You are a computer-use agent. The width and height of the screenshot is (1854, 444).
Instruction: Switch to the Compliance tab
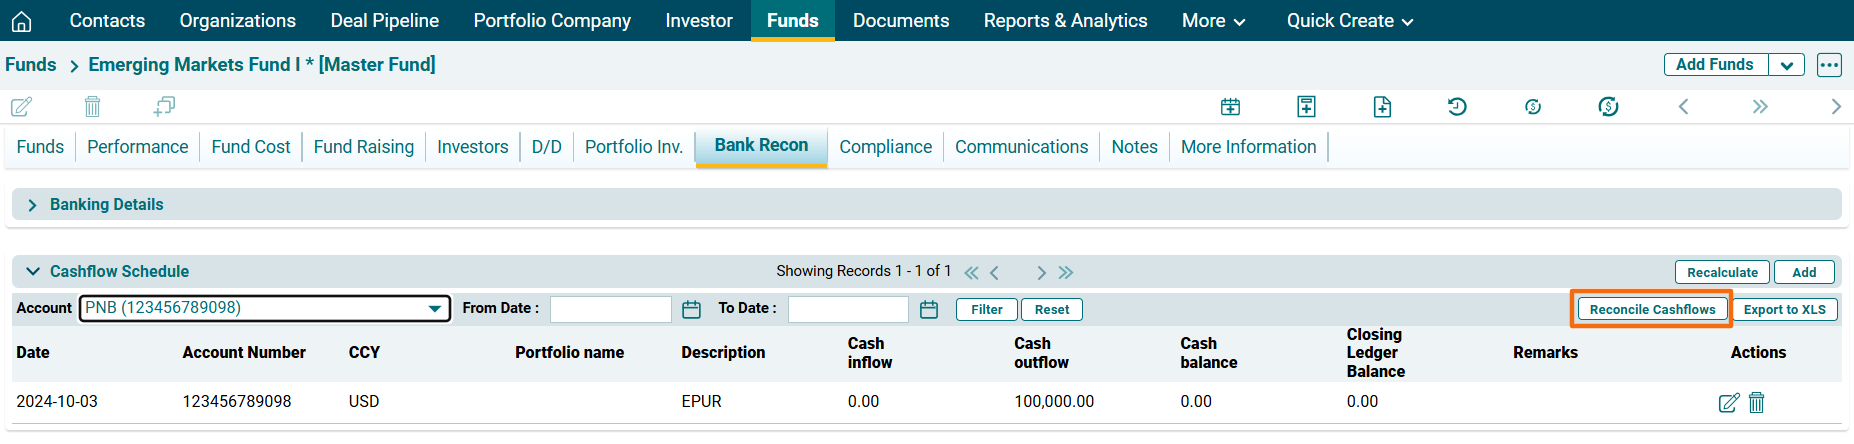[x=885, y=147]
